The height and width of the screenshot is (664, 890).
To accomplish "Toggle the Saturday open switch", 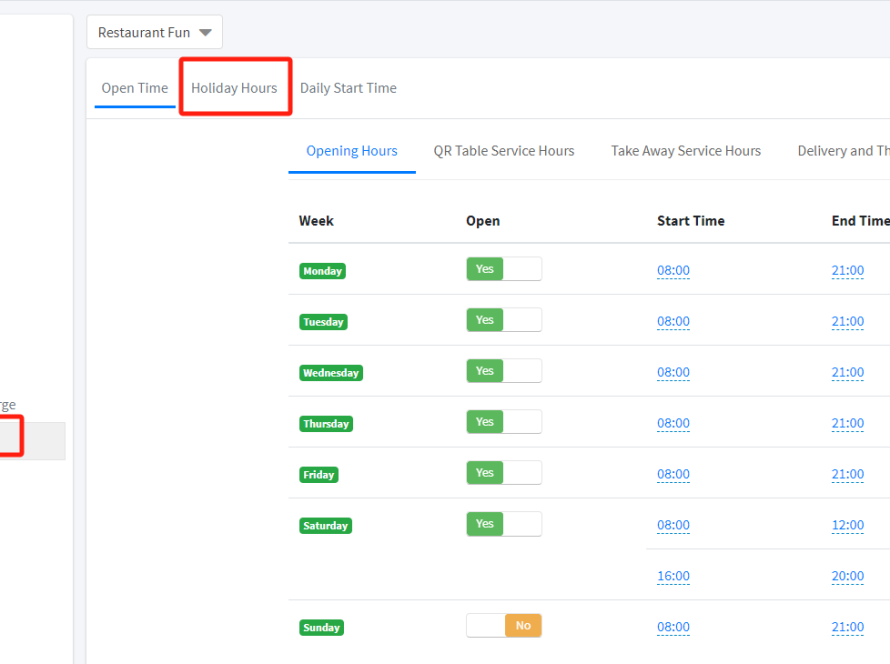I will tap(503, 524).
